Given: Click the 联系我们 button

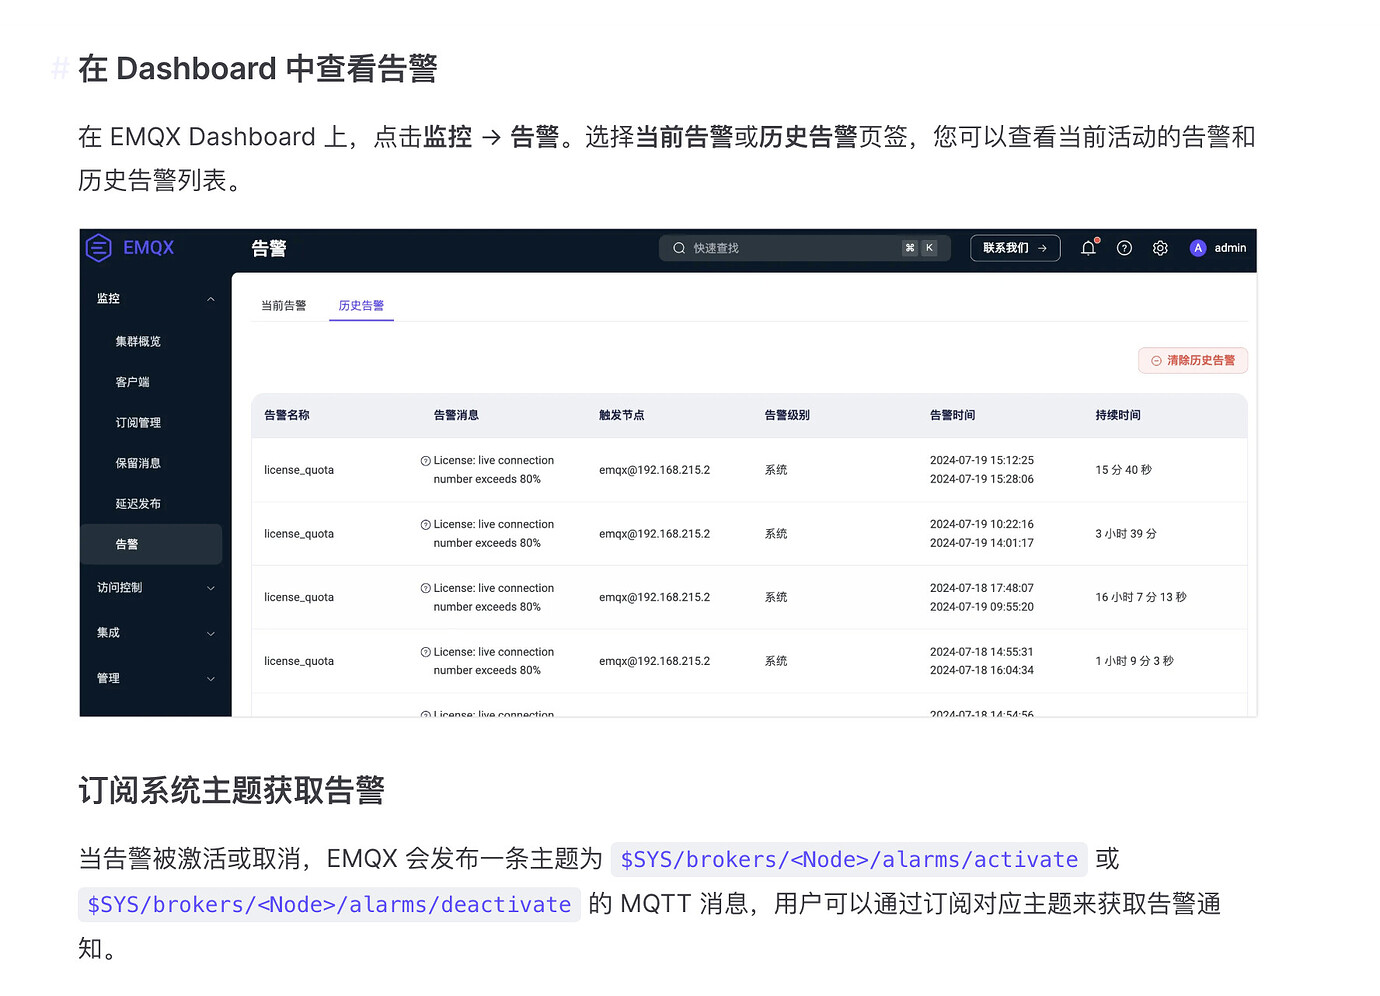Looking at the screenshot, I should pyautogui.click(x=1014, y=247).
